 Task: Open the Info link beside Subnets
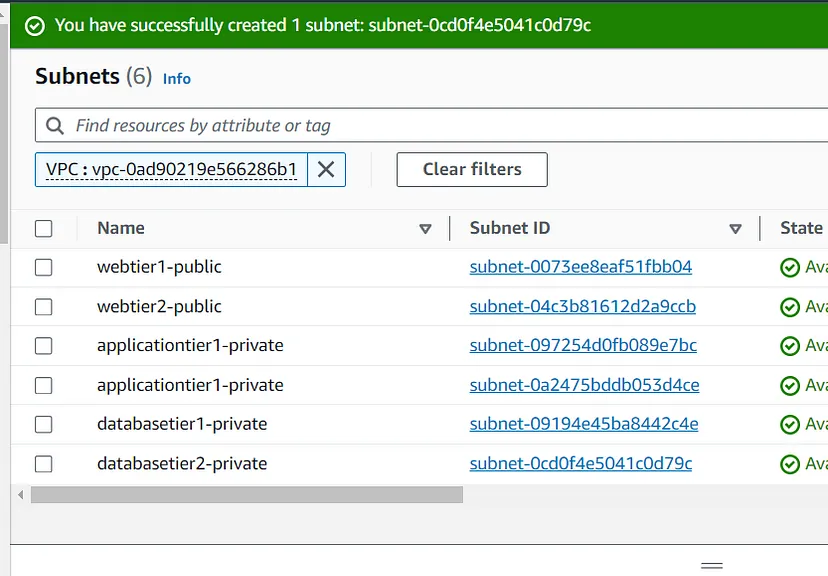(177, 79)
